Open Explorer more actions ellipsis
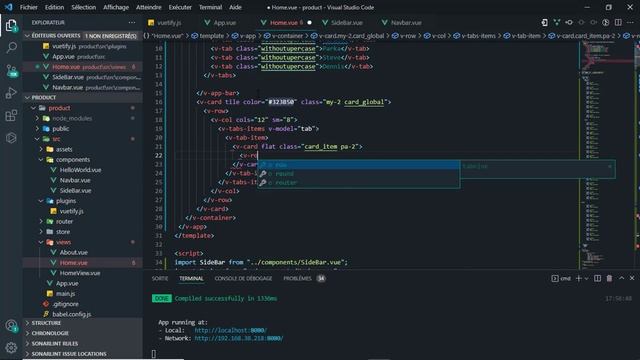640x360 pixels. (x=131, y=22)
